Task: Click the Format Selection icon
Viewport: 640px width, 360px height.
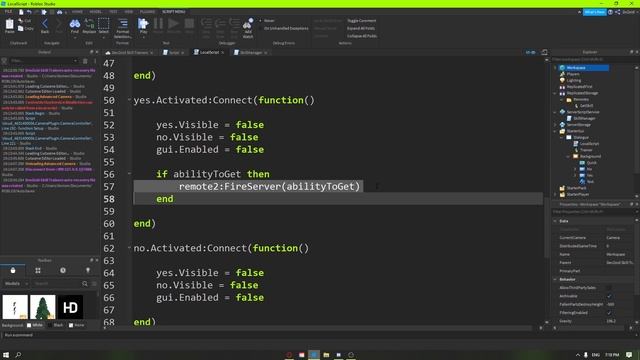Action: [122, 24]
